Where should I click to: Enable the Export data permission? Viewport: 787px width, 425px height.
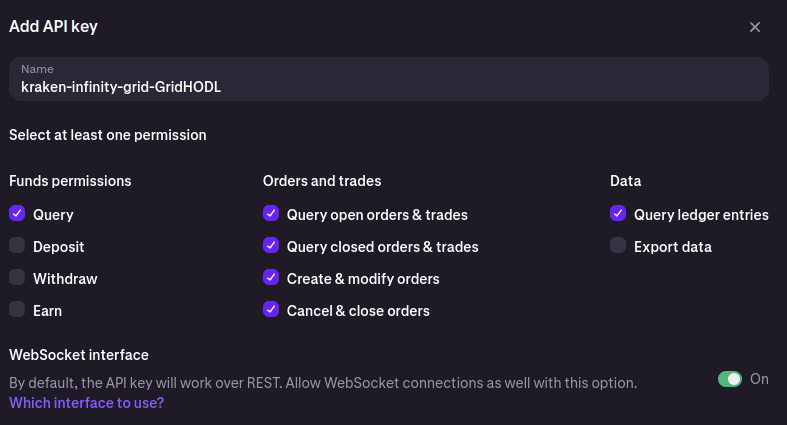pos(618,246)
